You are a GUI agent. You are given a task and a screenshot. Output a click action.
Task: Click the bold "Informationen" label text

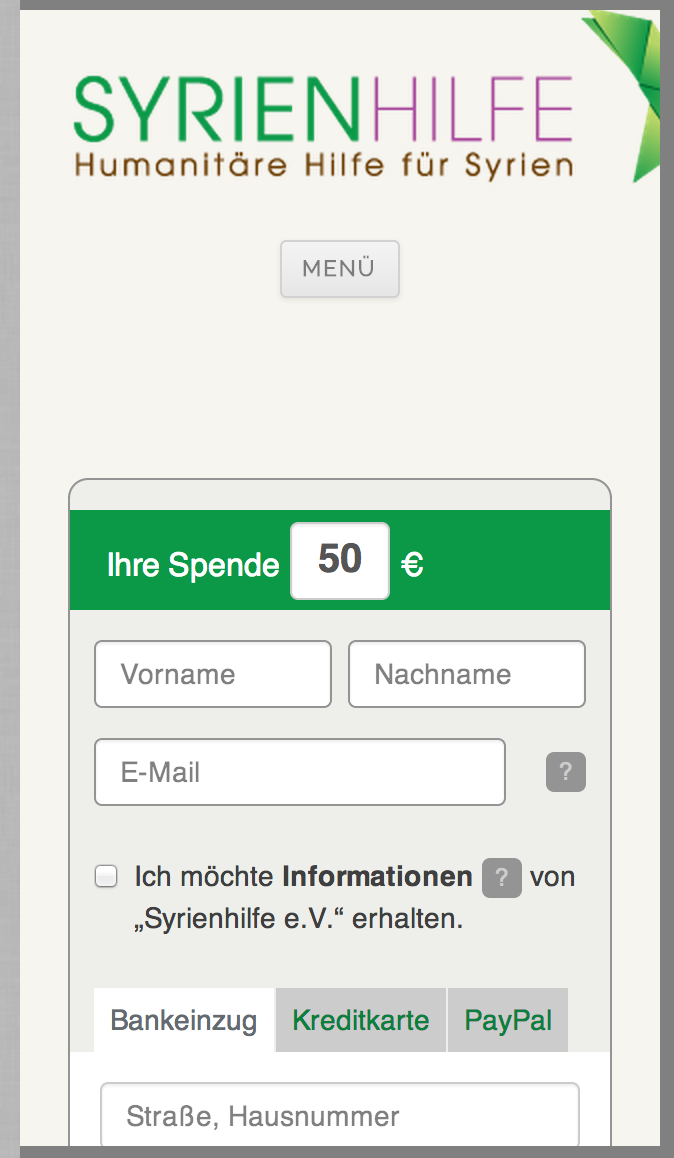(x=377, y=877)
